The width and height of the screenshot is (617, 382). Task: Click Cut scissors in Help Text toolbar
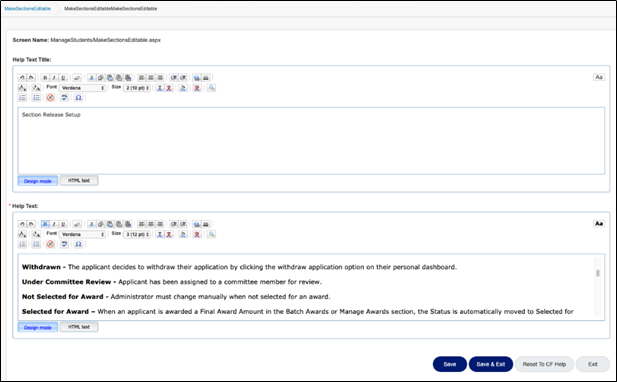91,224
